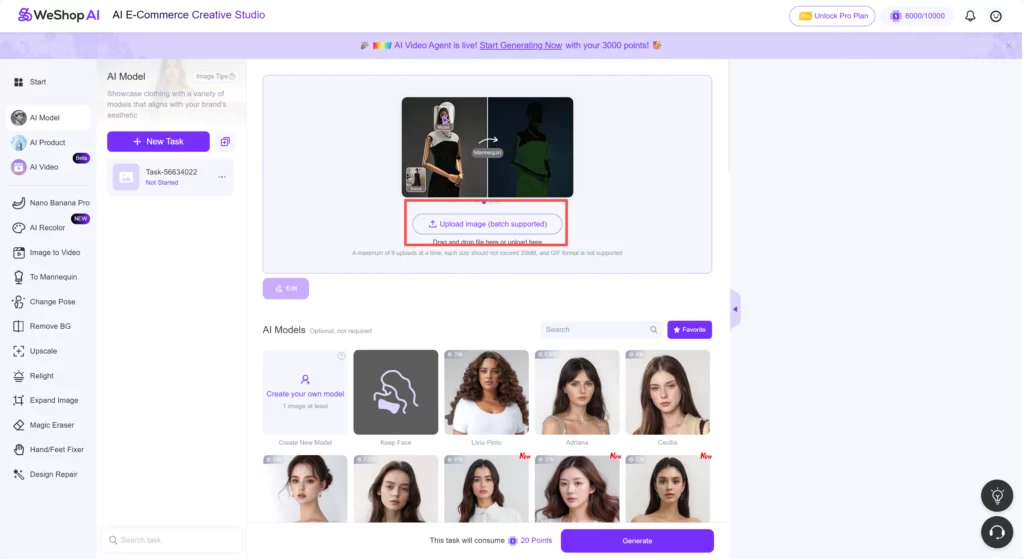Collapse the right side panel arrow
The width and height of the screenshot is (1024, 559).
735,309
